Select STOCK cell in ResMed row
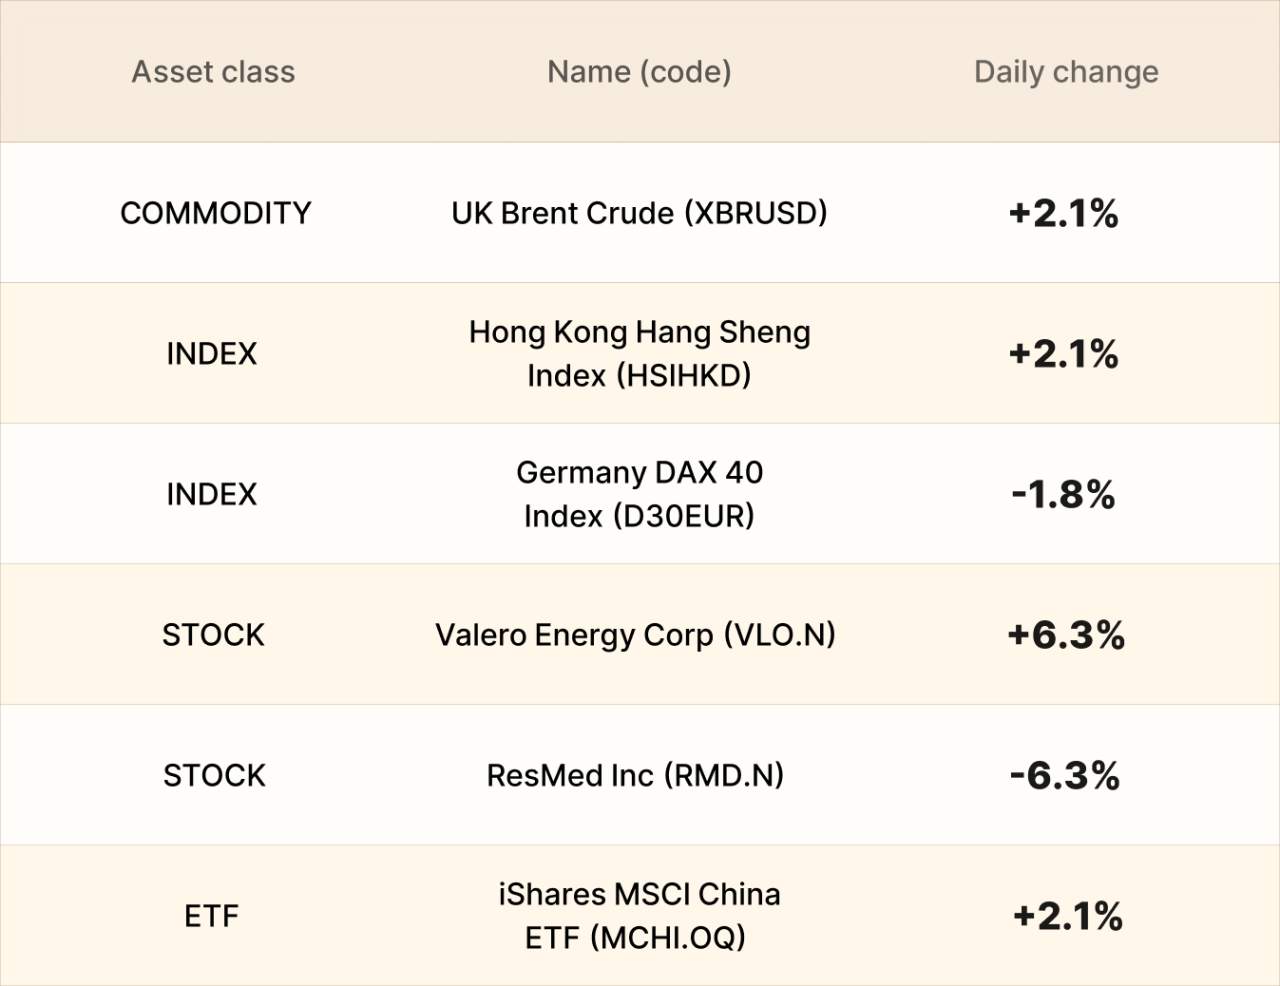This screenshot has height=986, width=1280. click(214, 776)
